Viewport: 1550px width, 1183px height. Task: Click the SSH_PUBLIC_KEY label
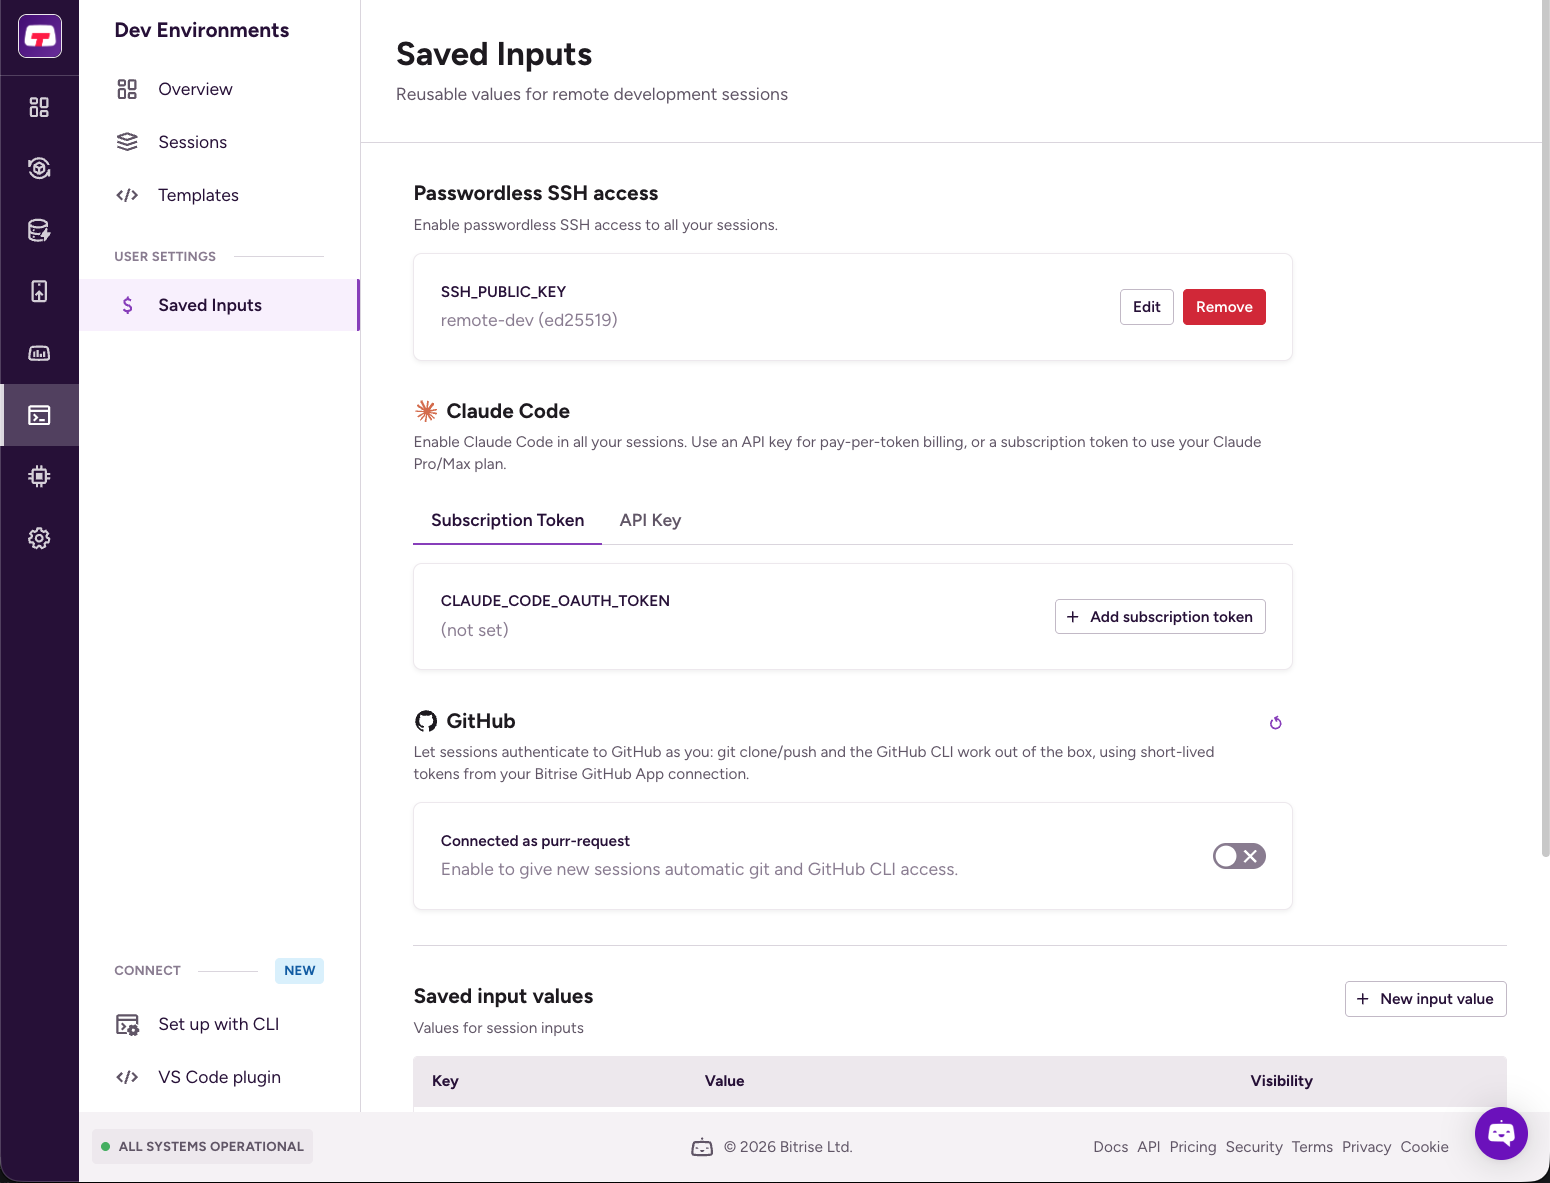pos(503,292)
